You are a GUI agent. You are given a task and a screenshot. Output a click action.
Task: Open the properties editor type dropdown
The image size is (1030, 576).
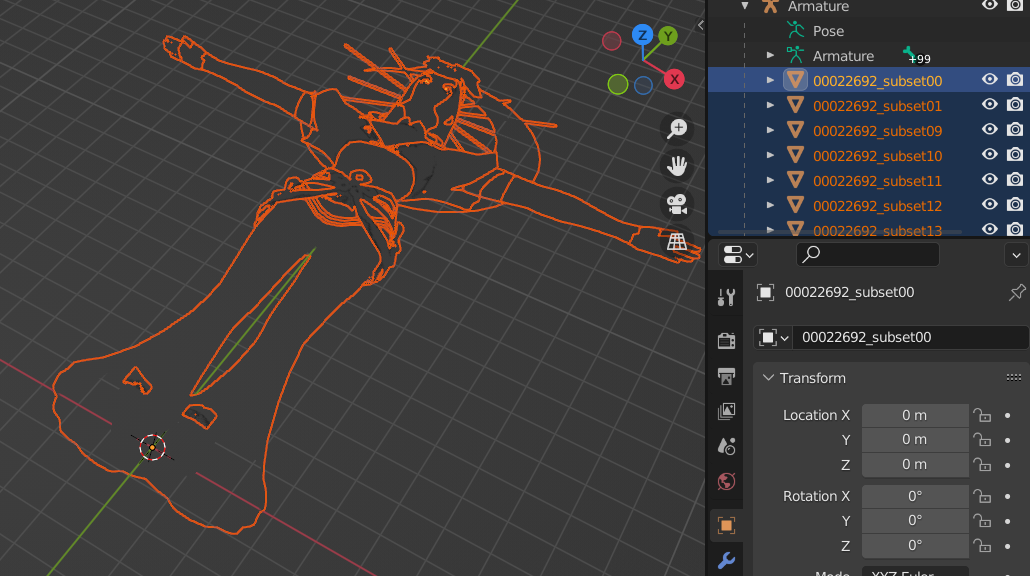(x=738, y=254)
